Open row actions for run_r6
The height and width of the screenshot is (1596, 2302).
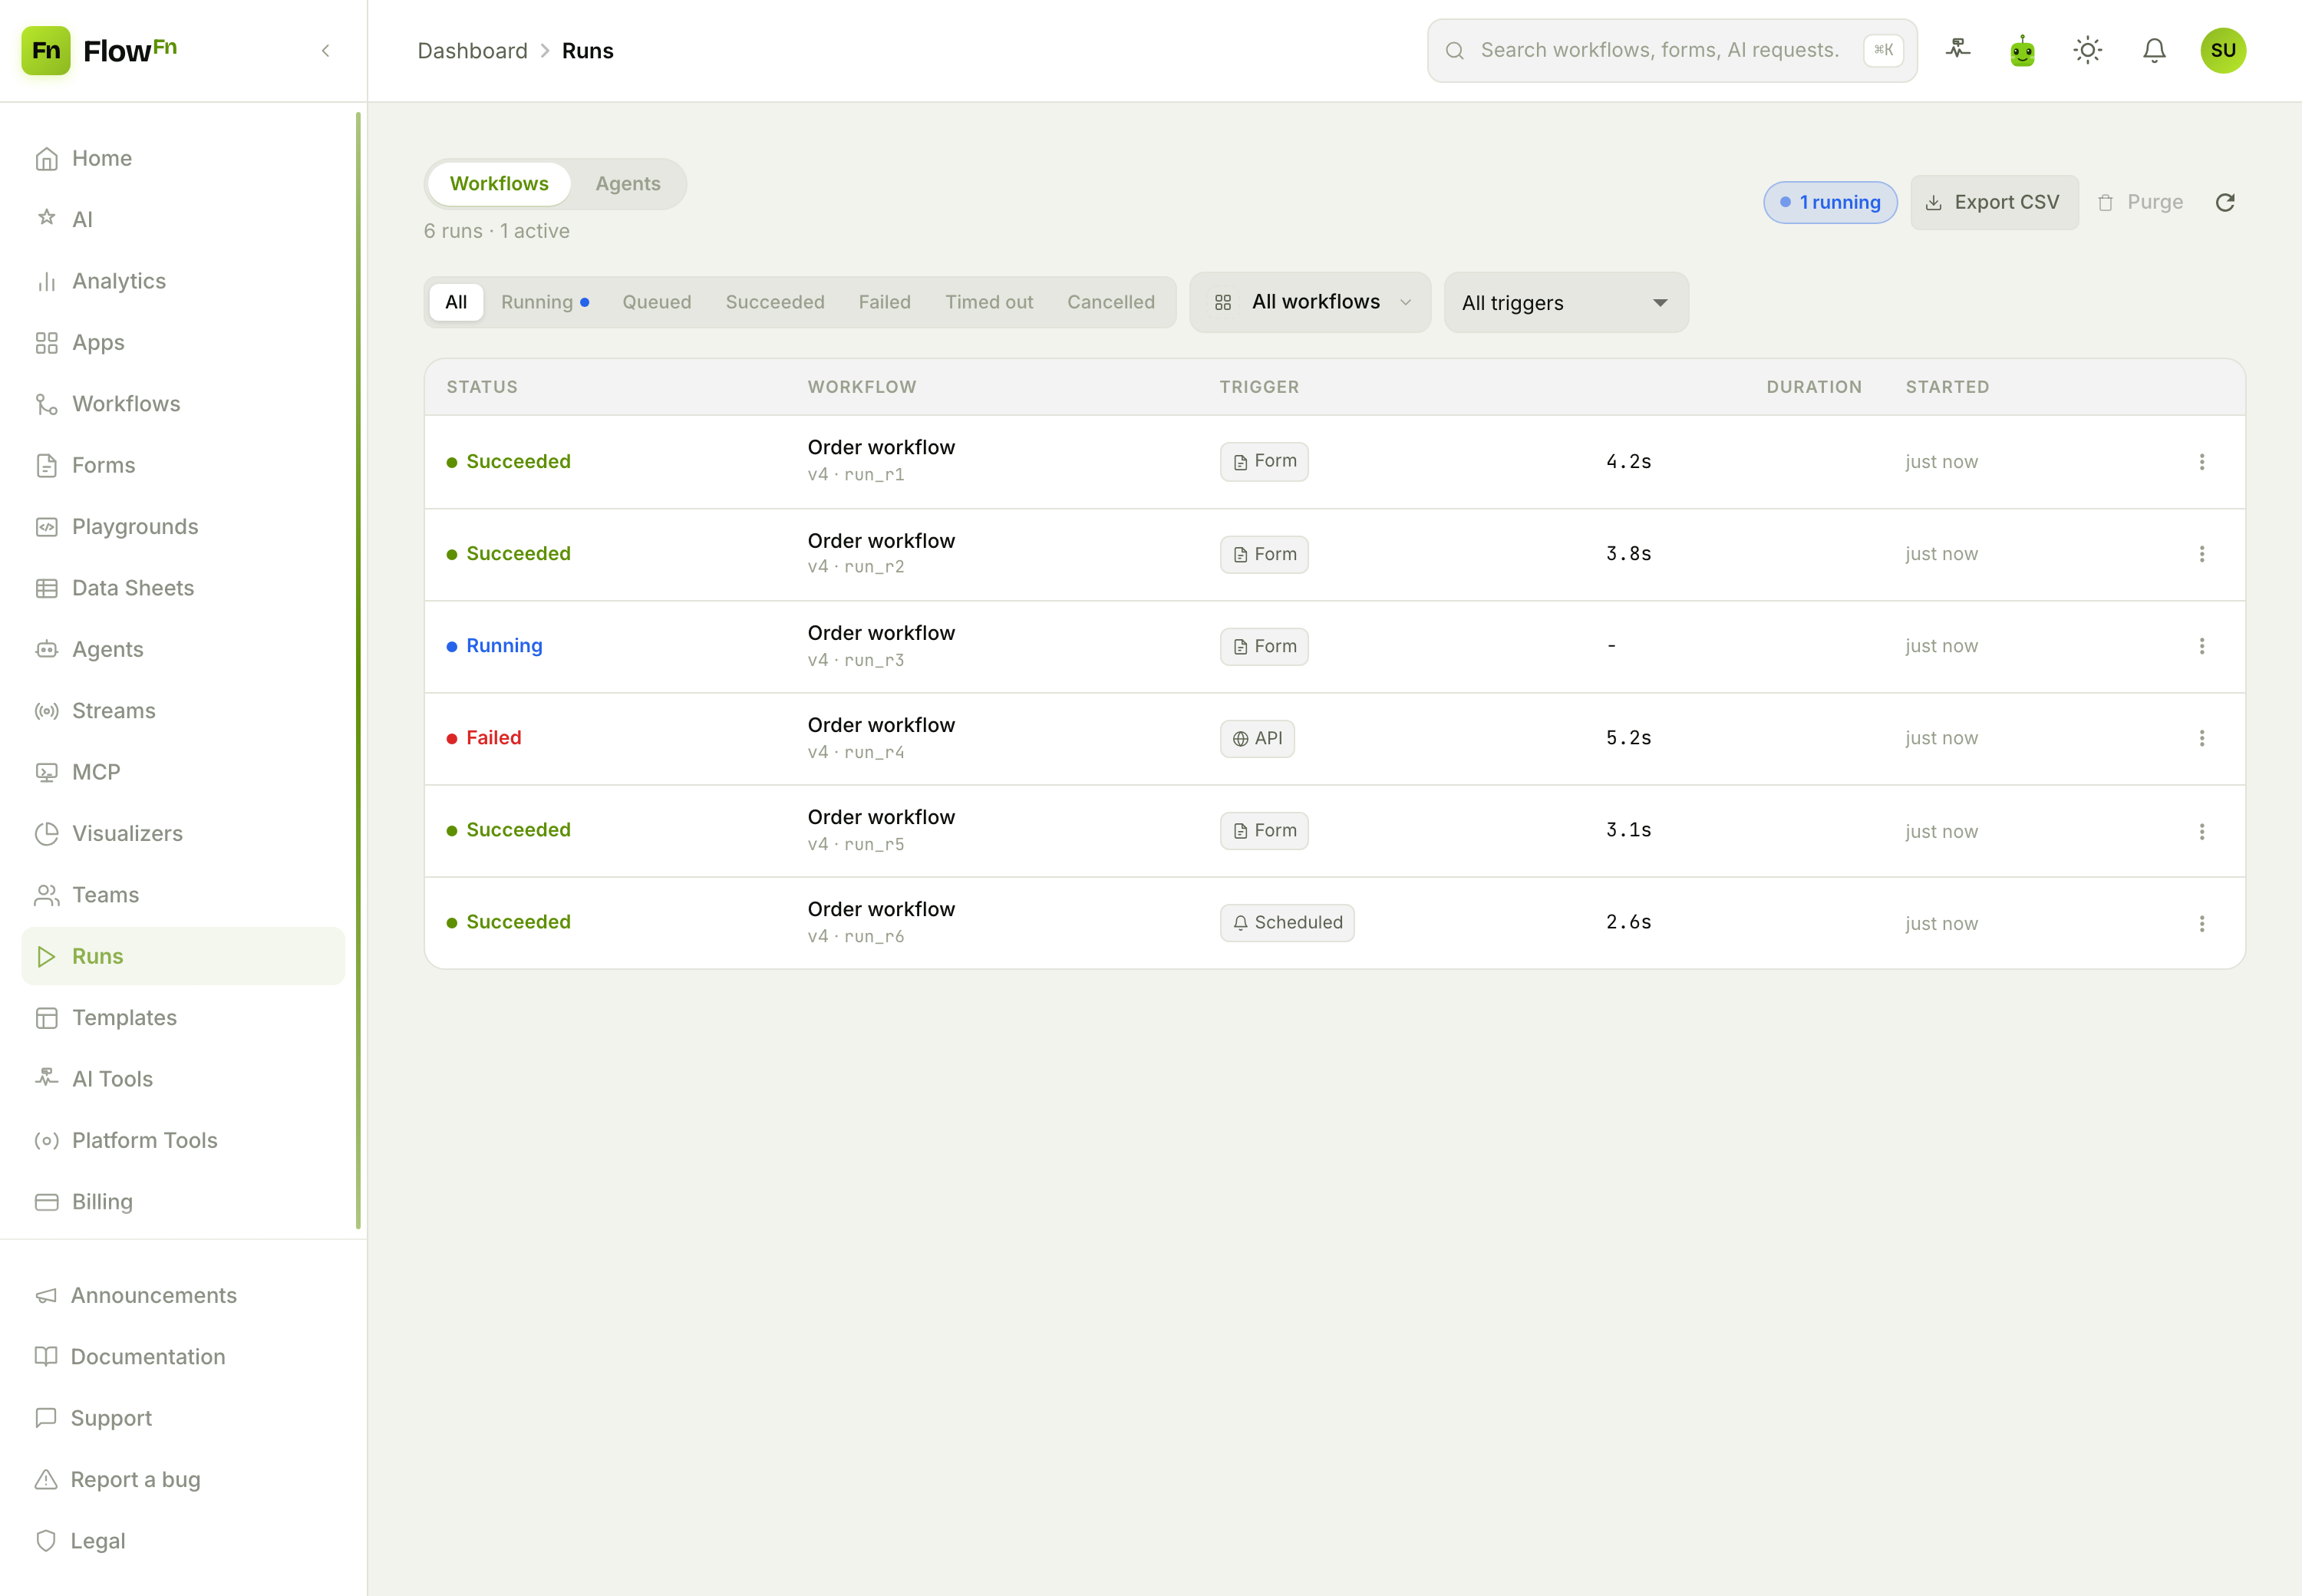[x=2201, y=923]
